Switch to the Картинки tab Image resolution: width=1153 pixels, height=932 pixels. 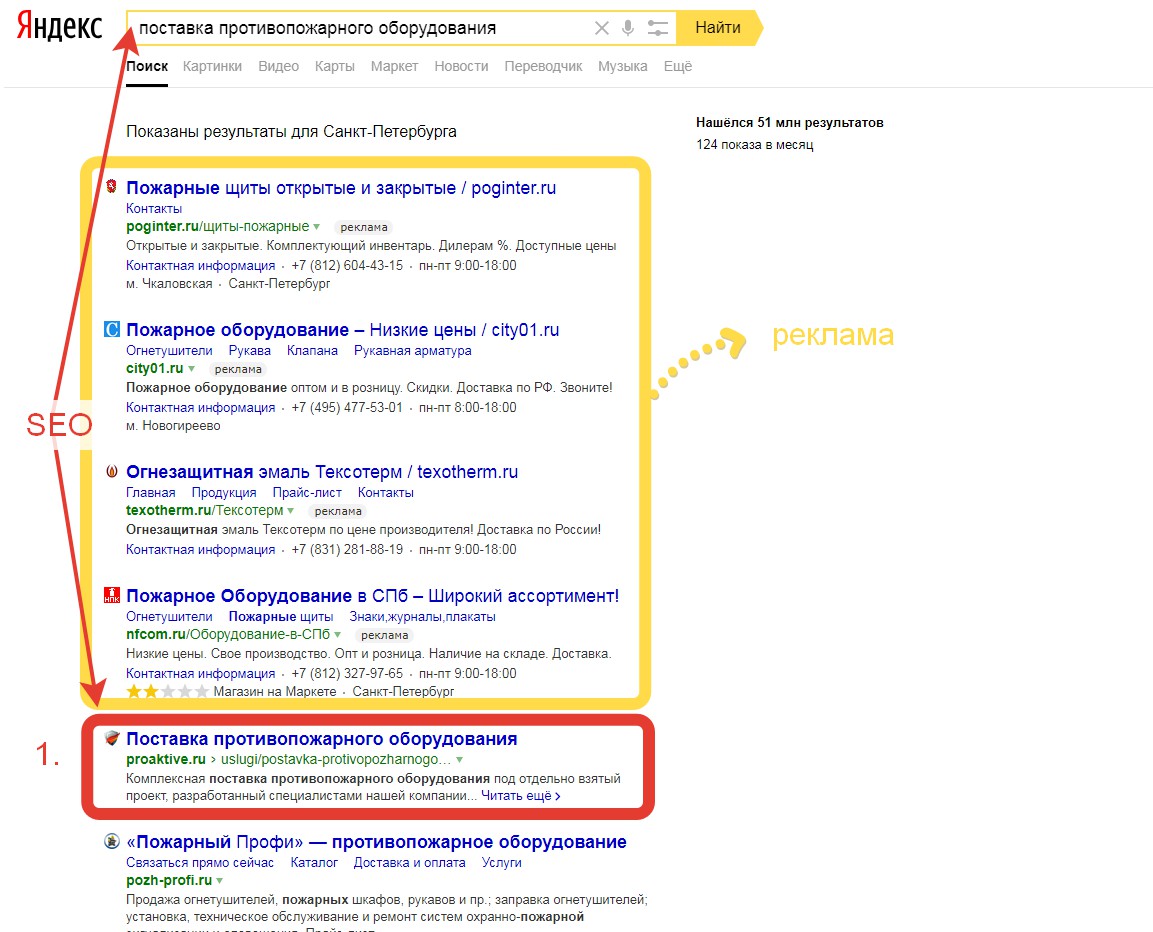[x=212, y=66]
